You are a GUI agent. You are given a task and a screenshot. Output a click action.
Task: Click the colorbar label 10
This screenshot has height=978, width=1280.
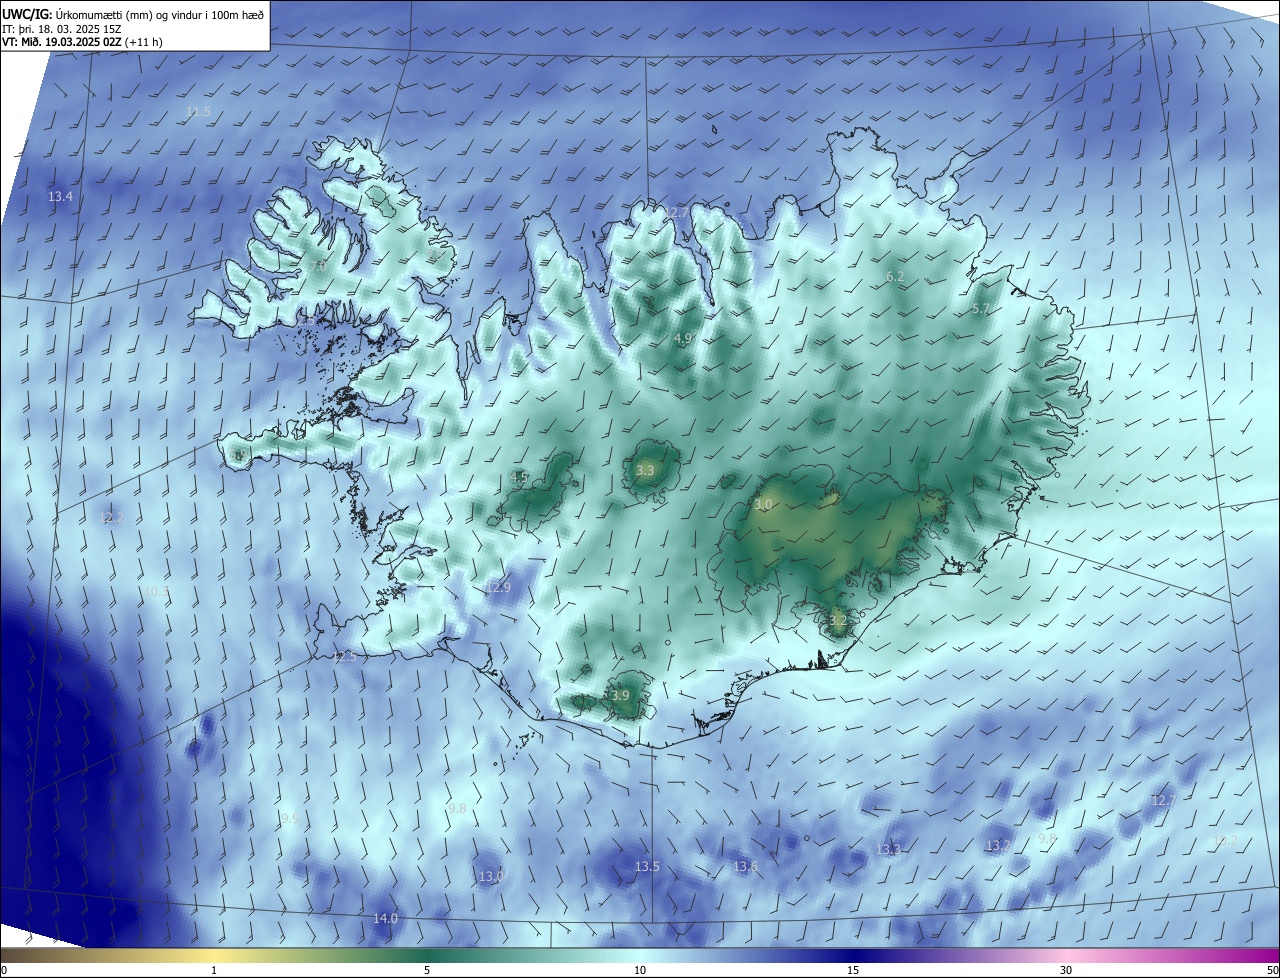640,970
